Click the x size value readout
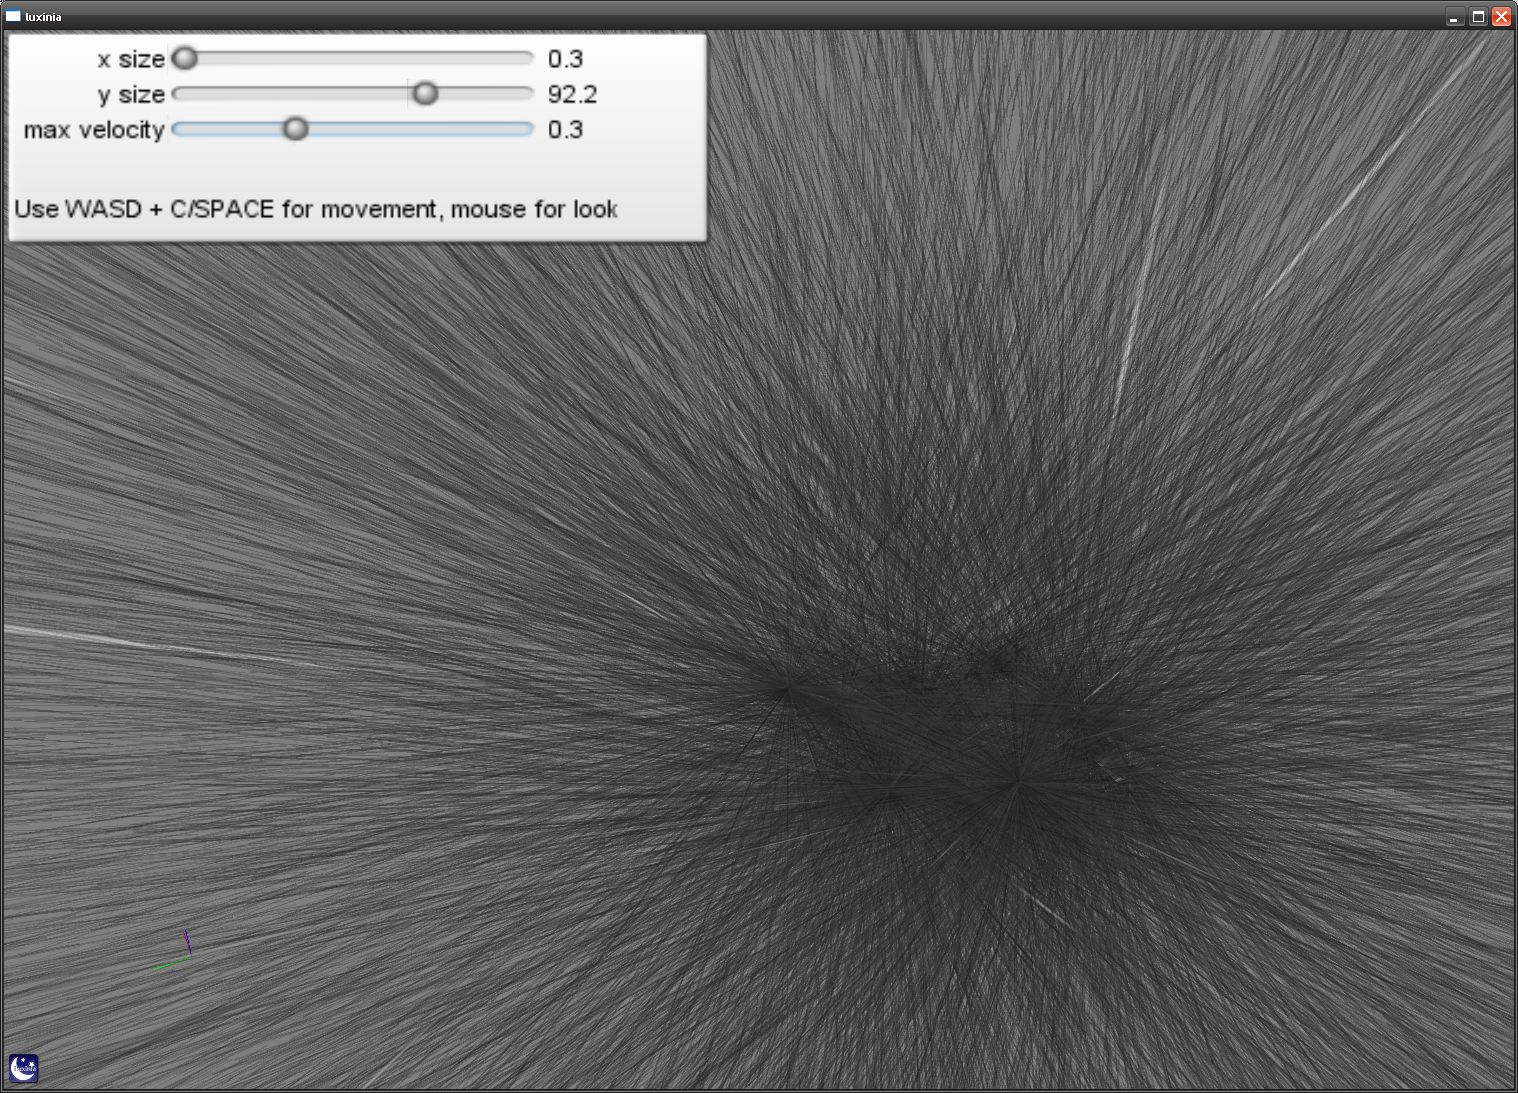 565,60
